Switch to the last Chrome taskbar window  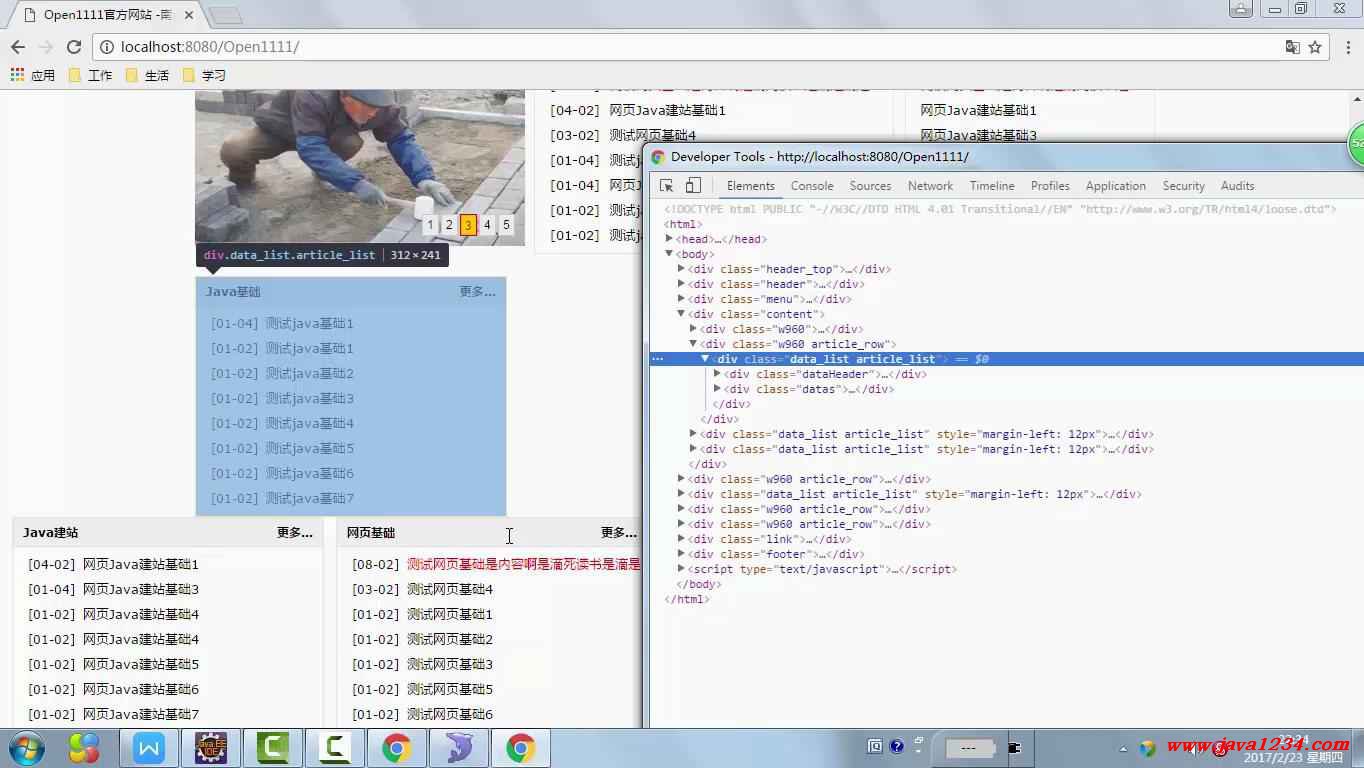[x=520, y=748]
